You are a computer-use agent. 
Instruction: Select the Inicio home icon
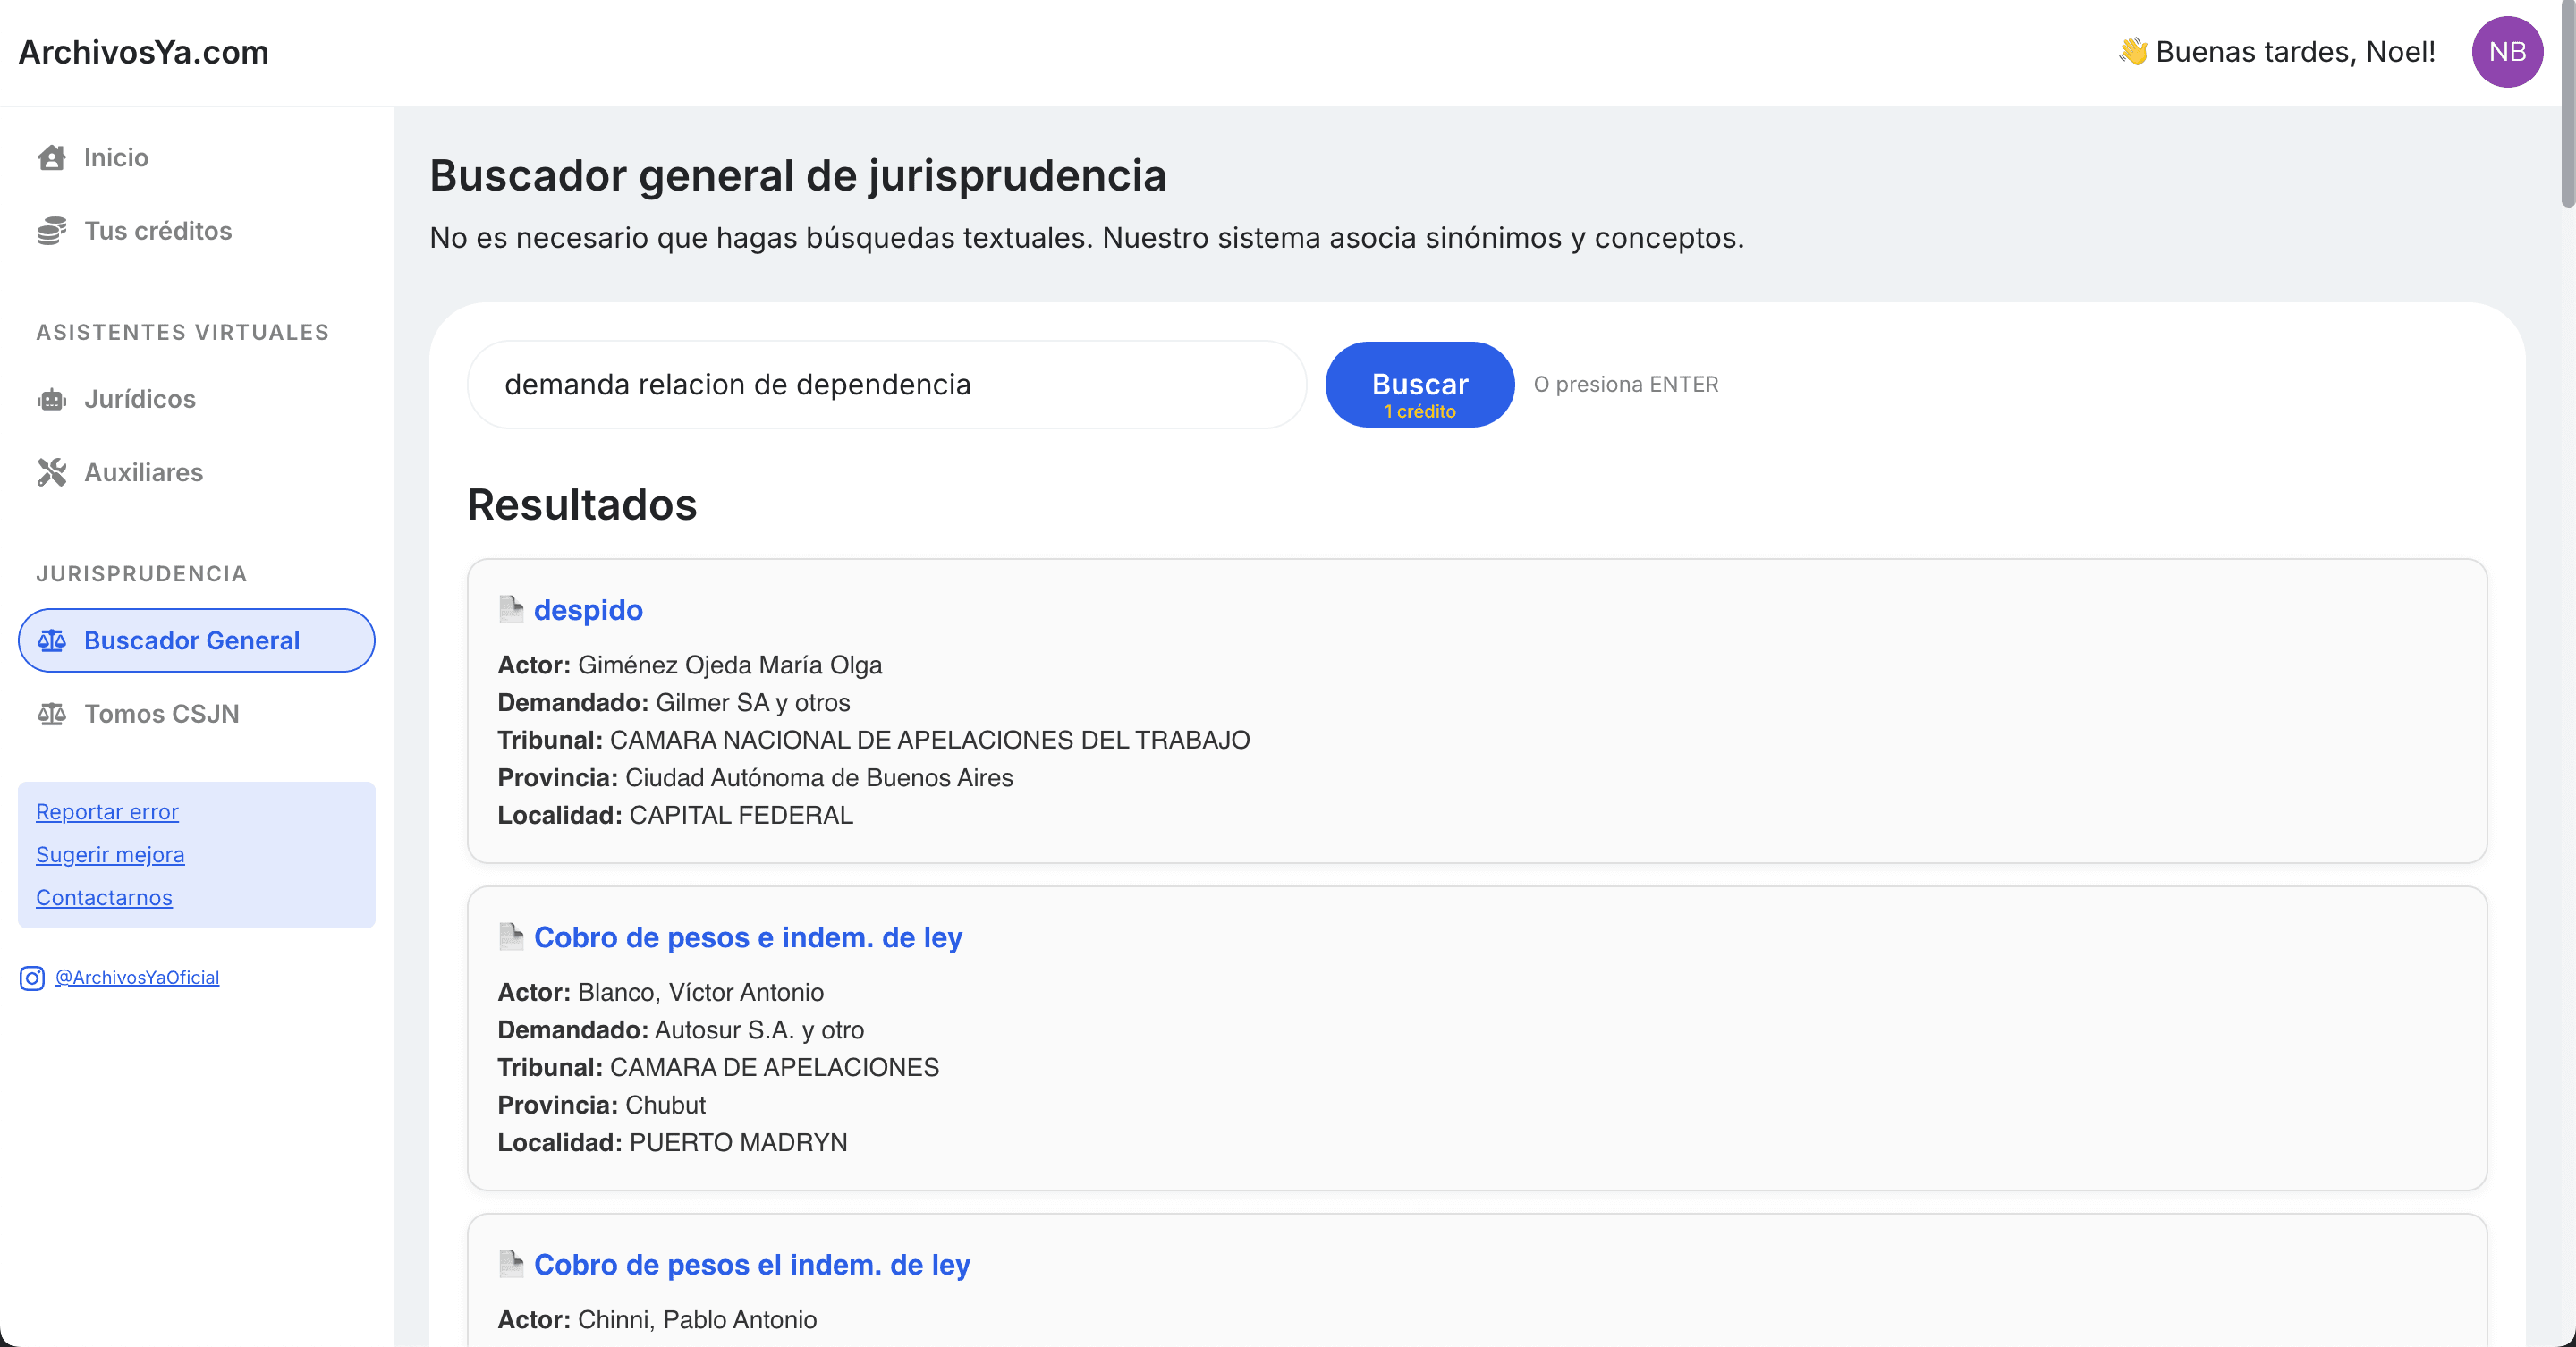(53, 157)
